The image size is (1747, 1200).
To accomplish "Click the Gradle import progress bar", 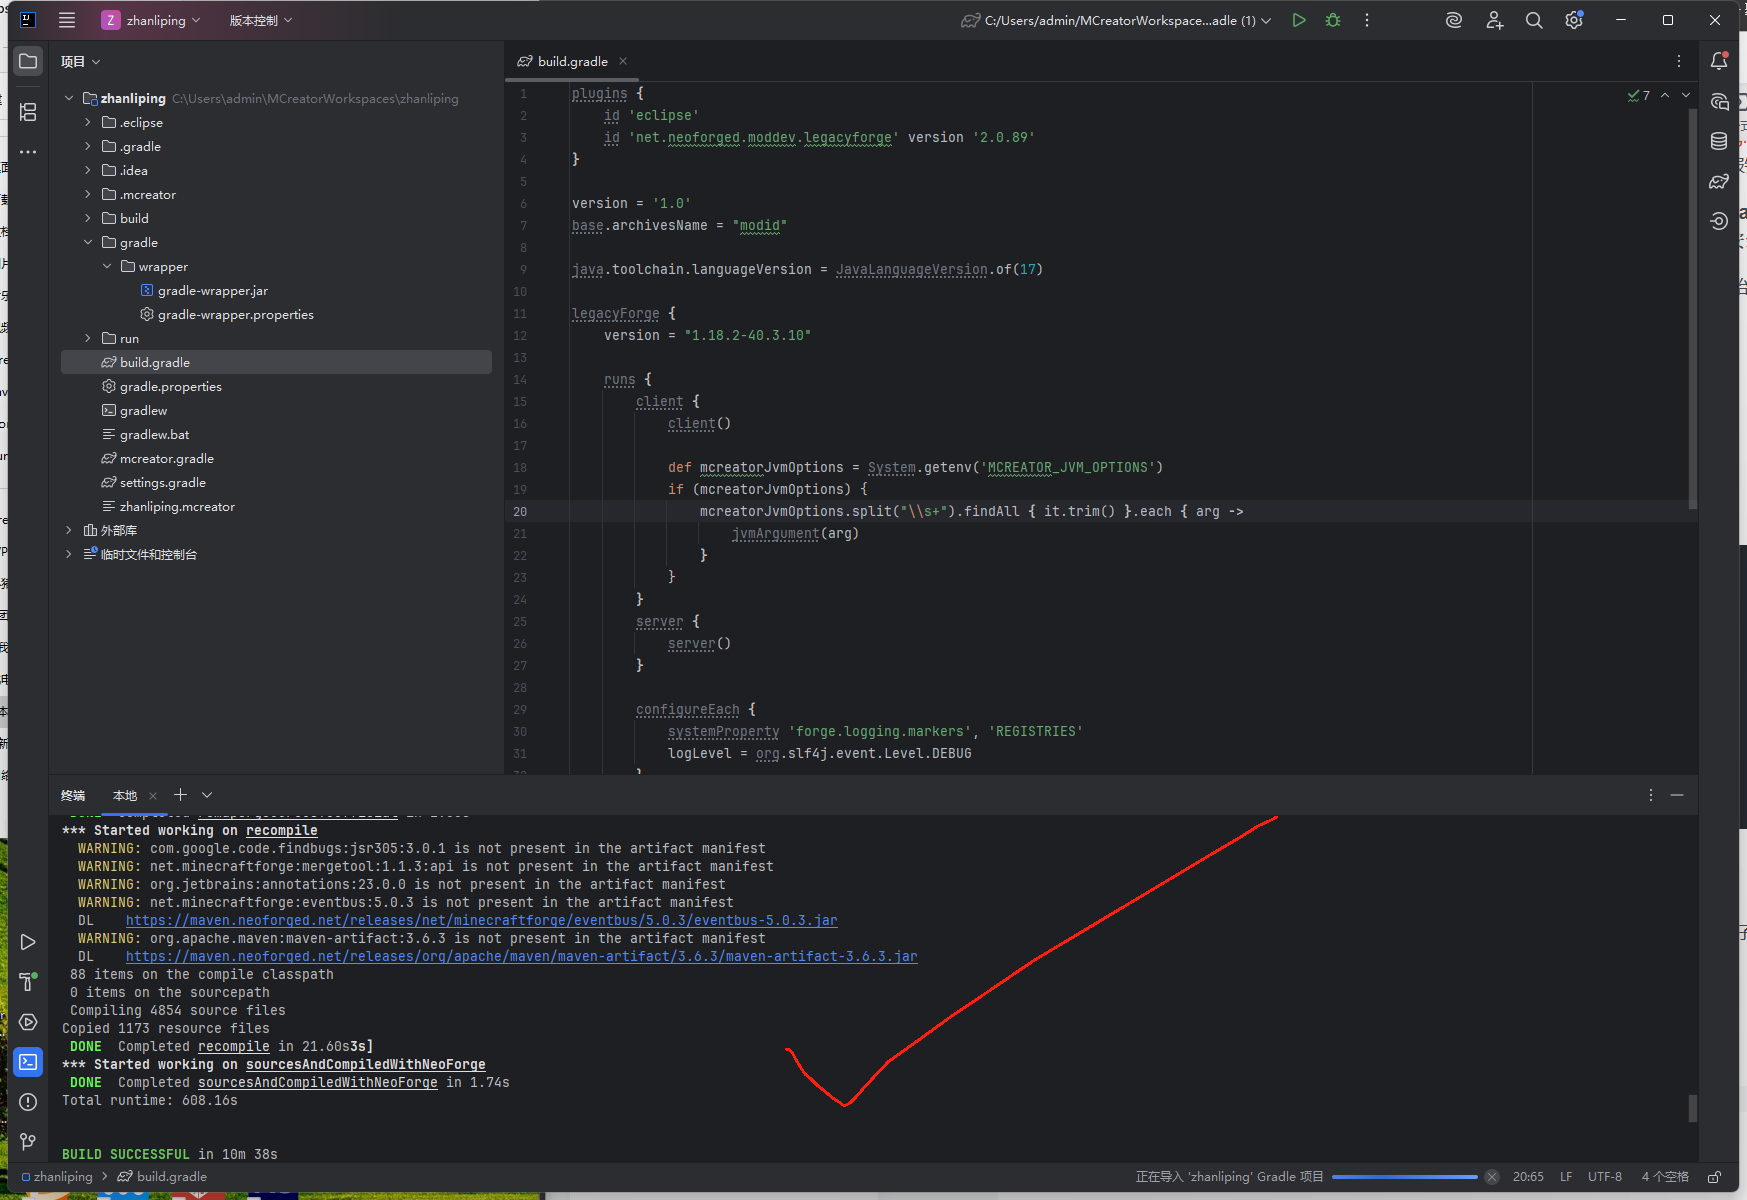I will [x=1404, y=1177].
